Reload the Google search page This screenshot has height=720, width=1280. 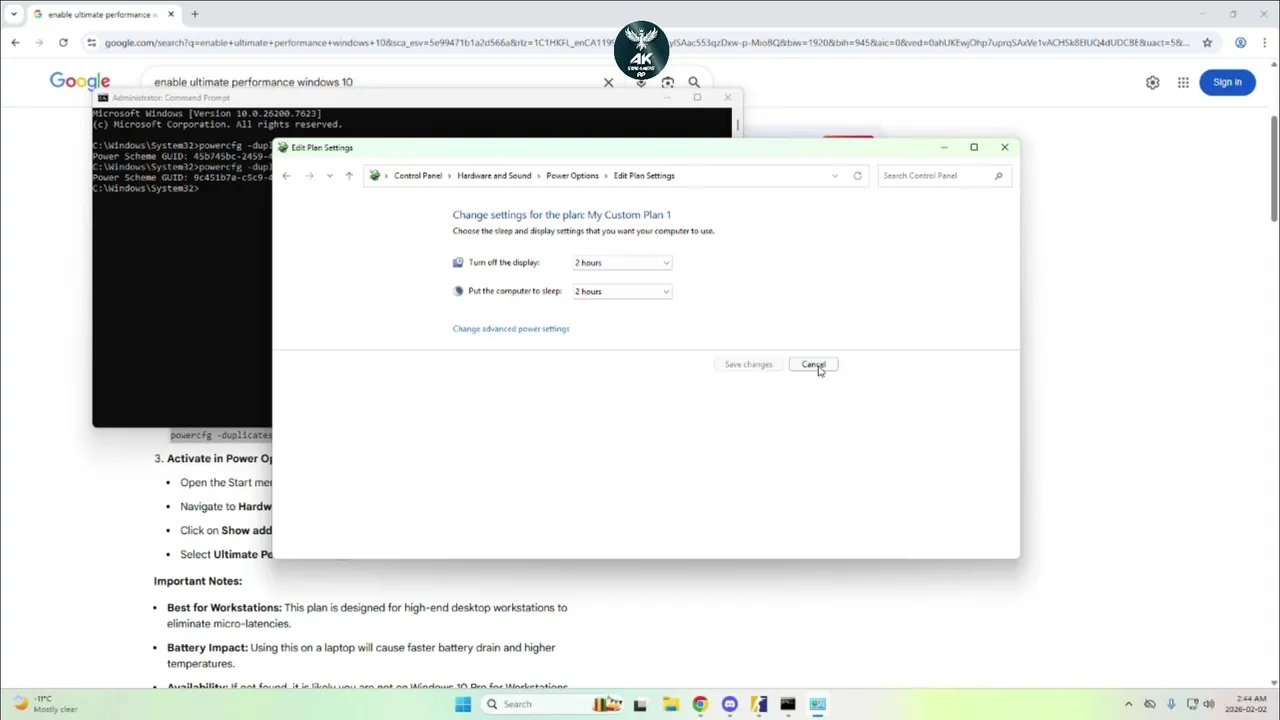(x=63, y=43)
